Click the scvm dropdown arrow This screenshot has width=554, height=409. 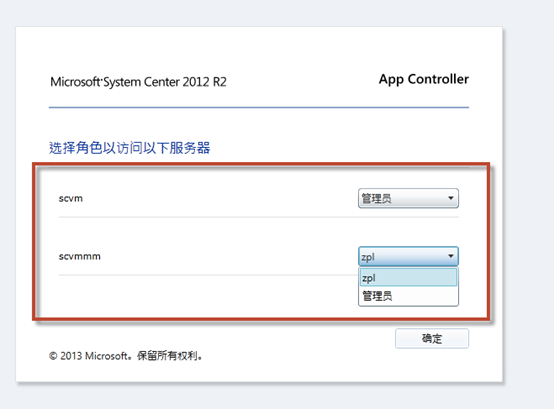tap(450, 198)
